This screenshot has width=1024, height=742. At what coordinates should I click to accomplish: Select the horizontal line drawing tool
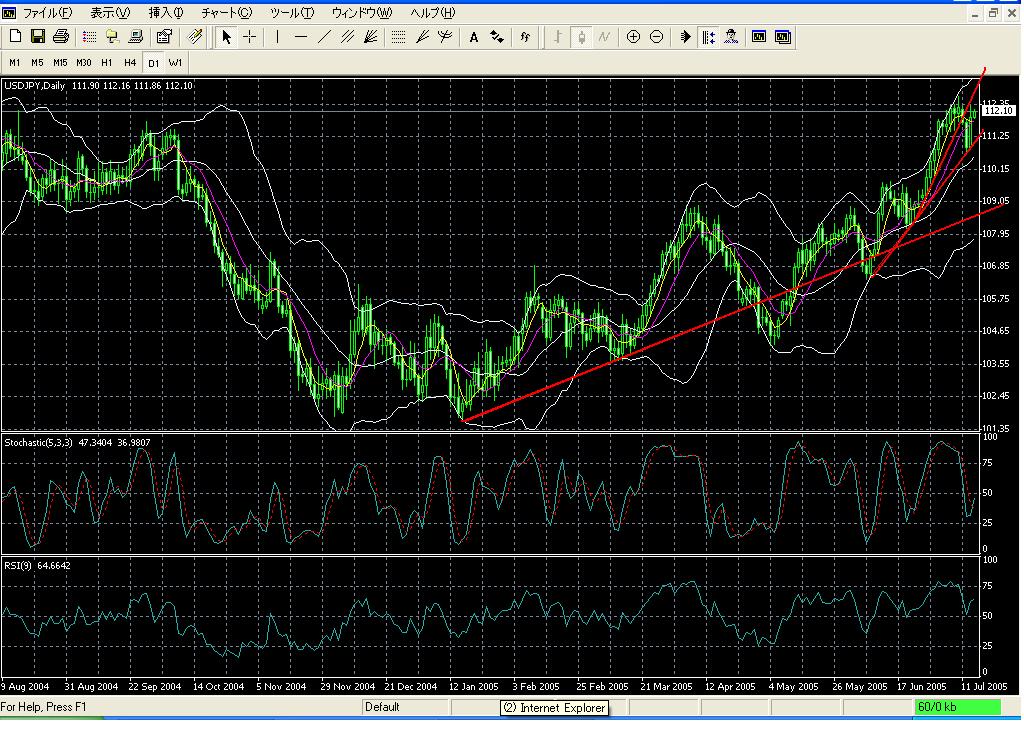pyautogui.click(x=300, y=37)
